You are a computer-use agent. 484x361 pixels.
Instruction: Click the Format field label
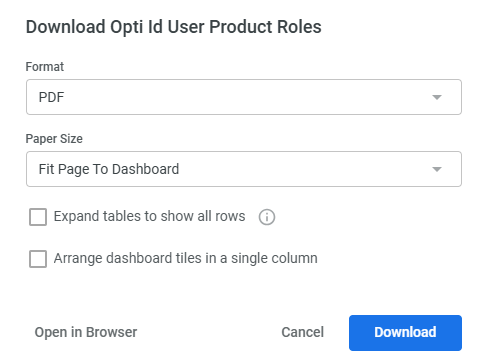point(45,67)
